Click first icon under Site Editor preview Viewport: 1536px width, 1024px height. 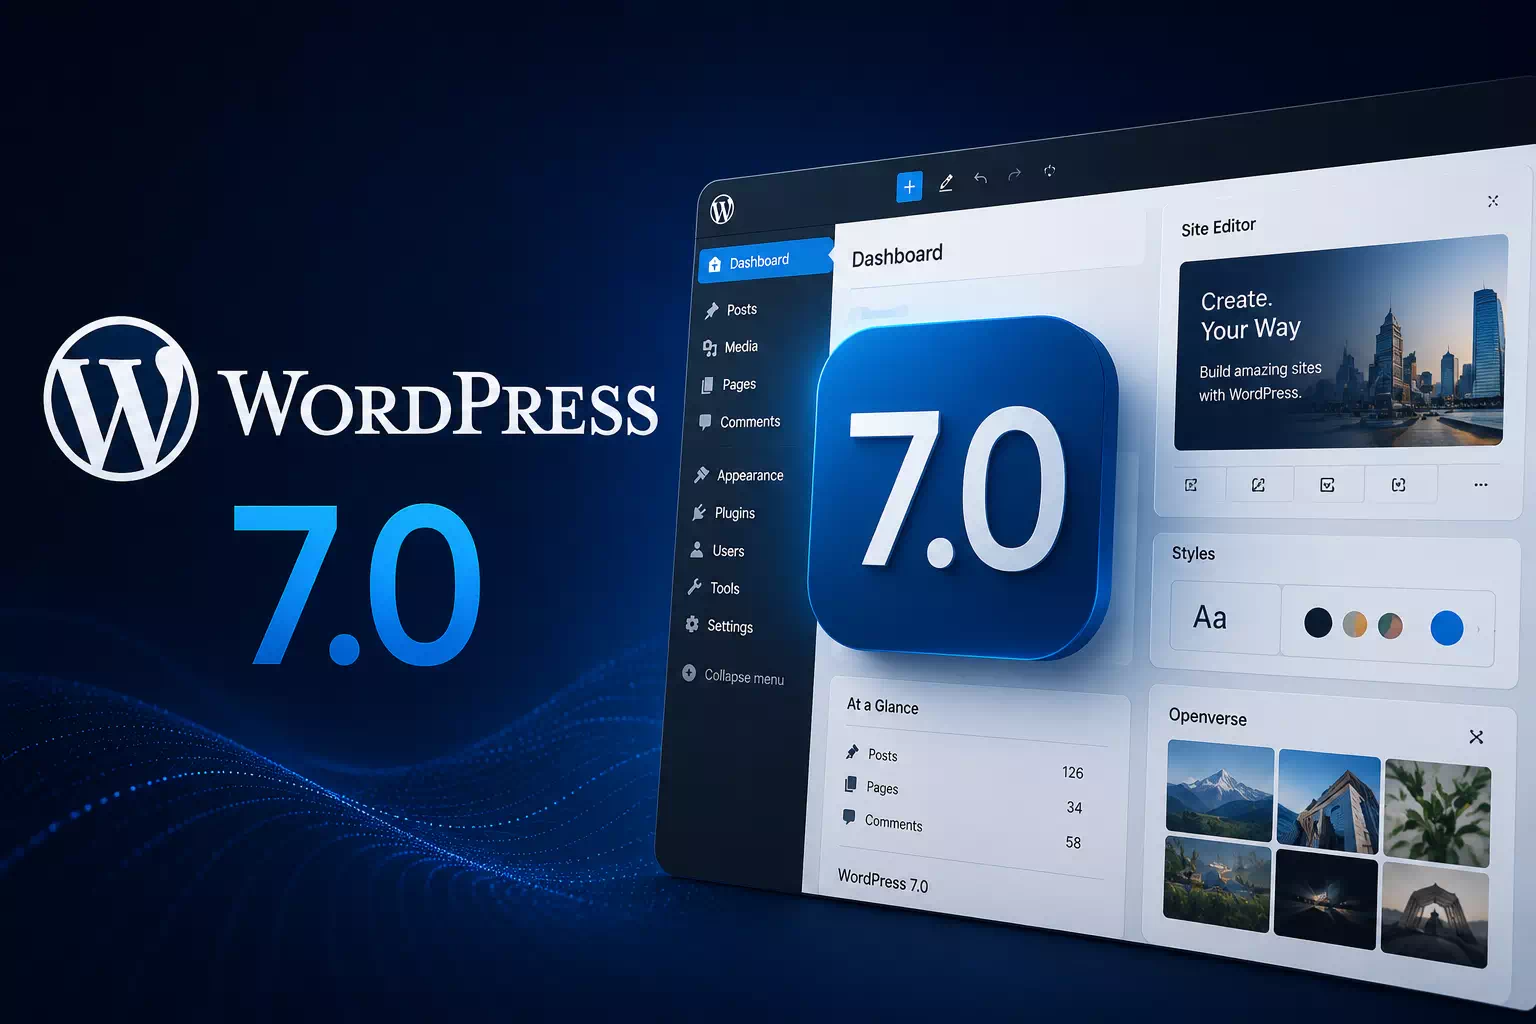coord(1191,485)
